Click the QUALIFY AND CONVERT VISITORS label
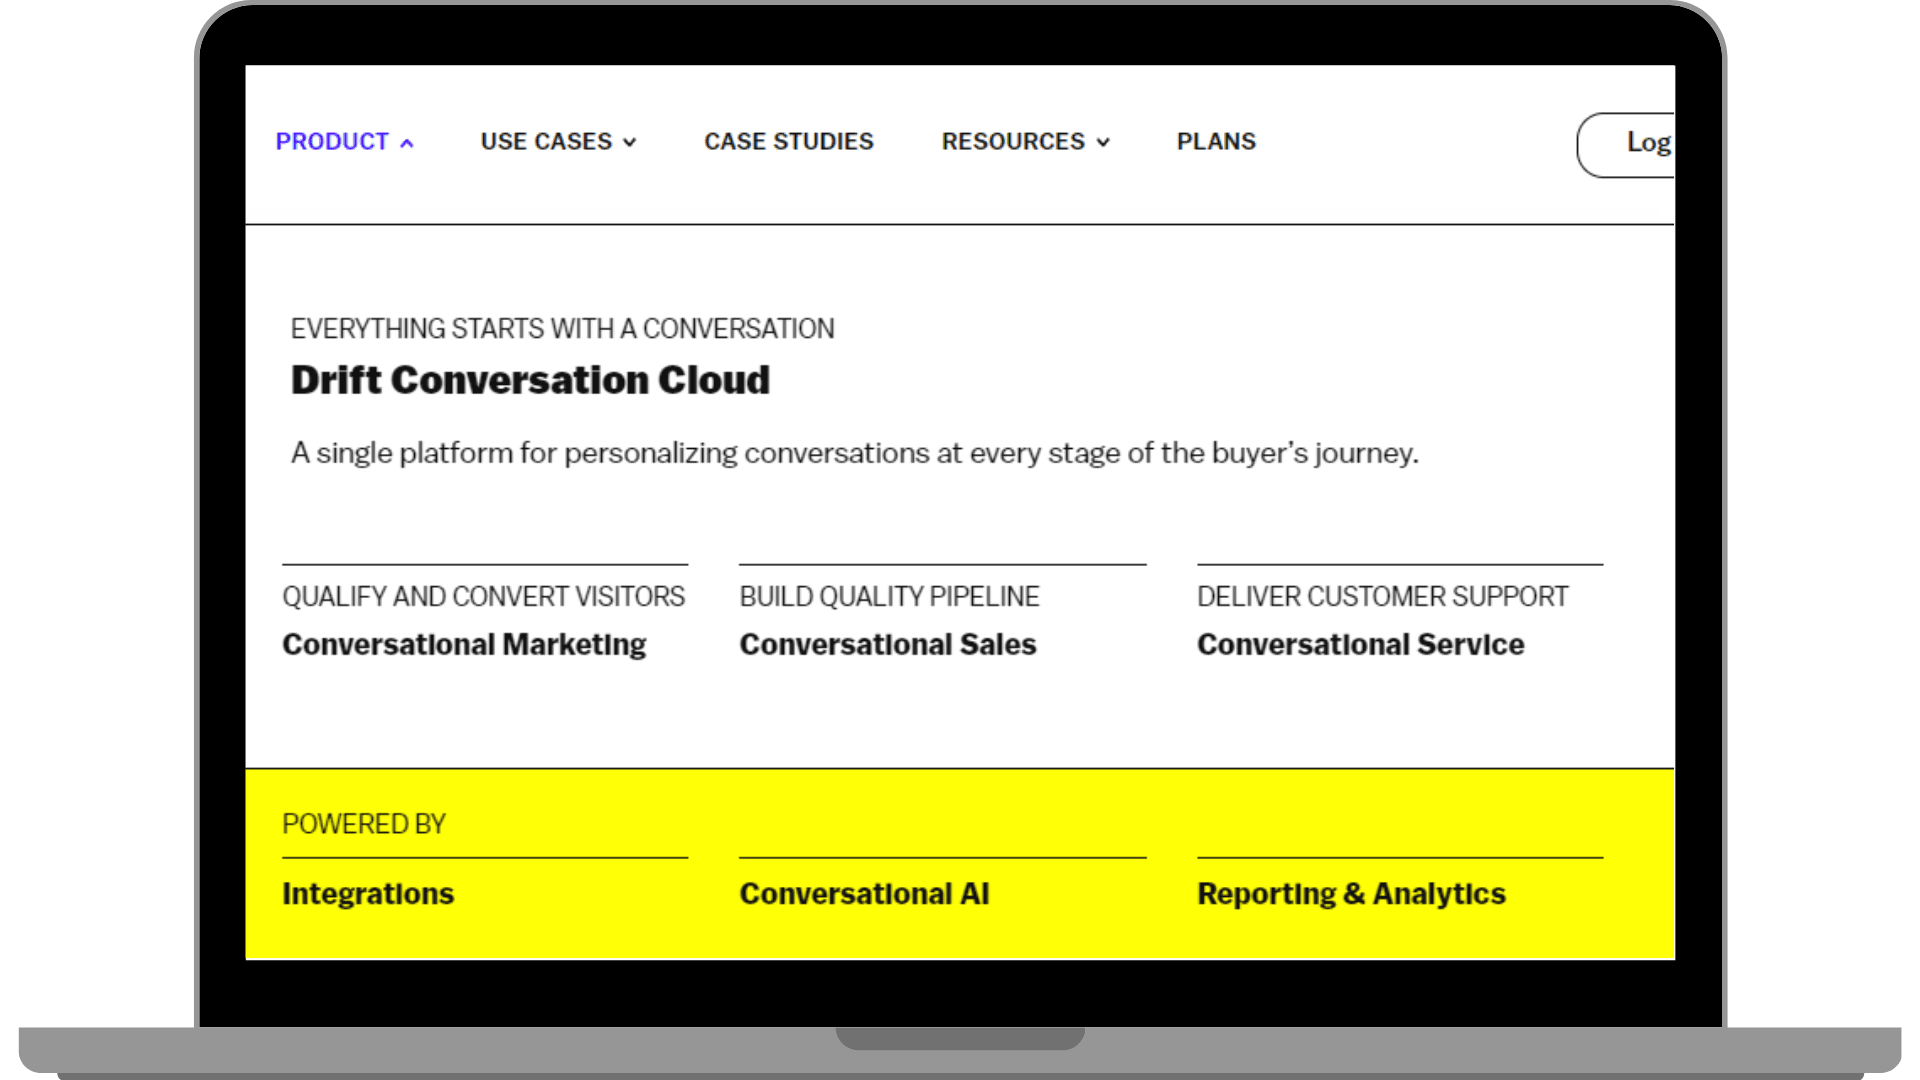Image resolution: width=1920 pixels, height=1080 pixels. point(484,596)
